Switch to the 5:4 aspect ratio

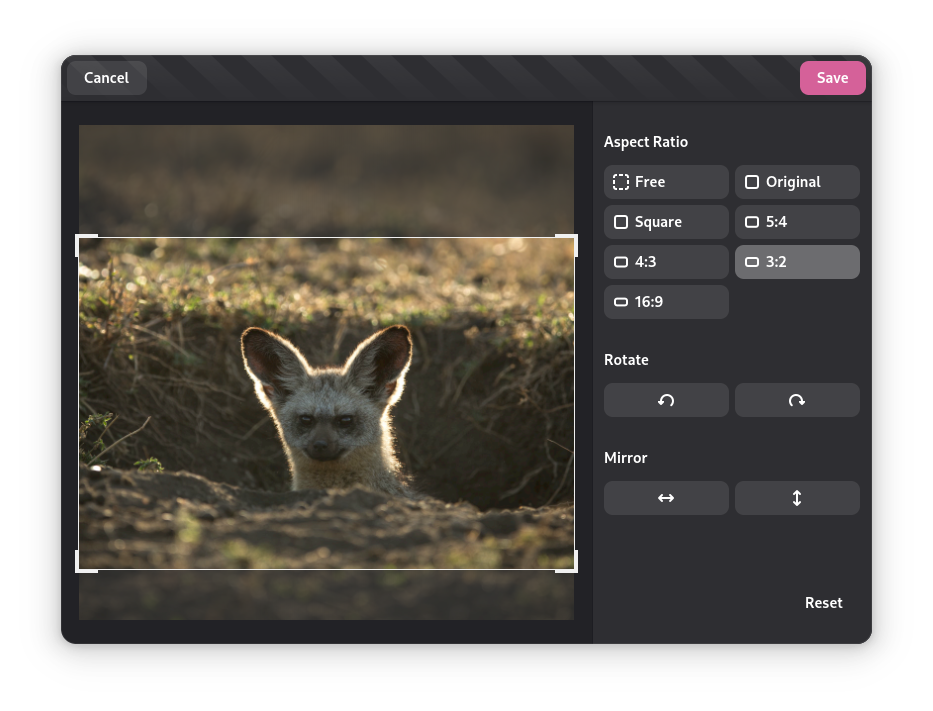click(797, 221)
